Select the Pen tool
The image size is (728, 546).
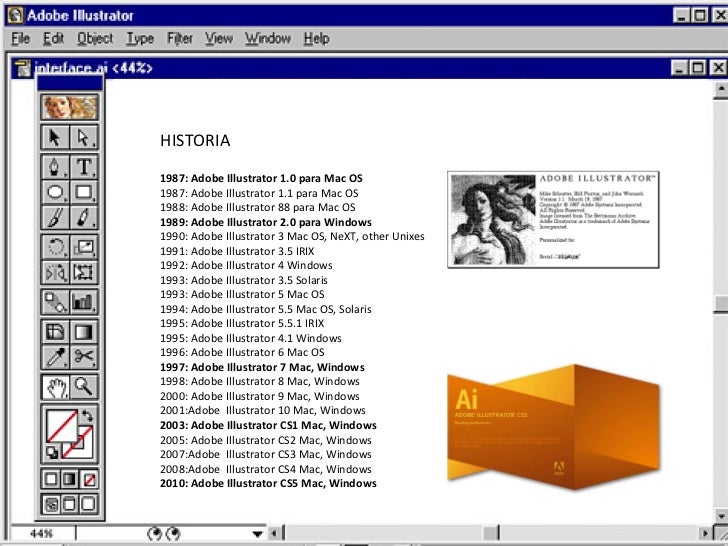click(55, 167)
